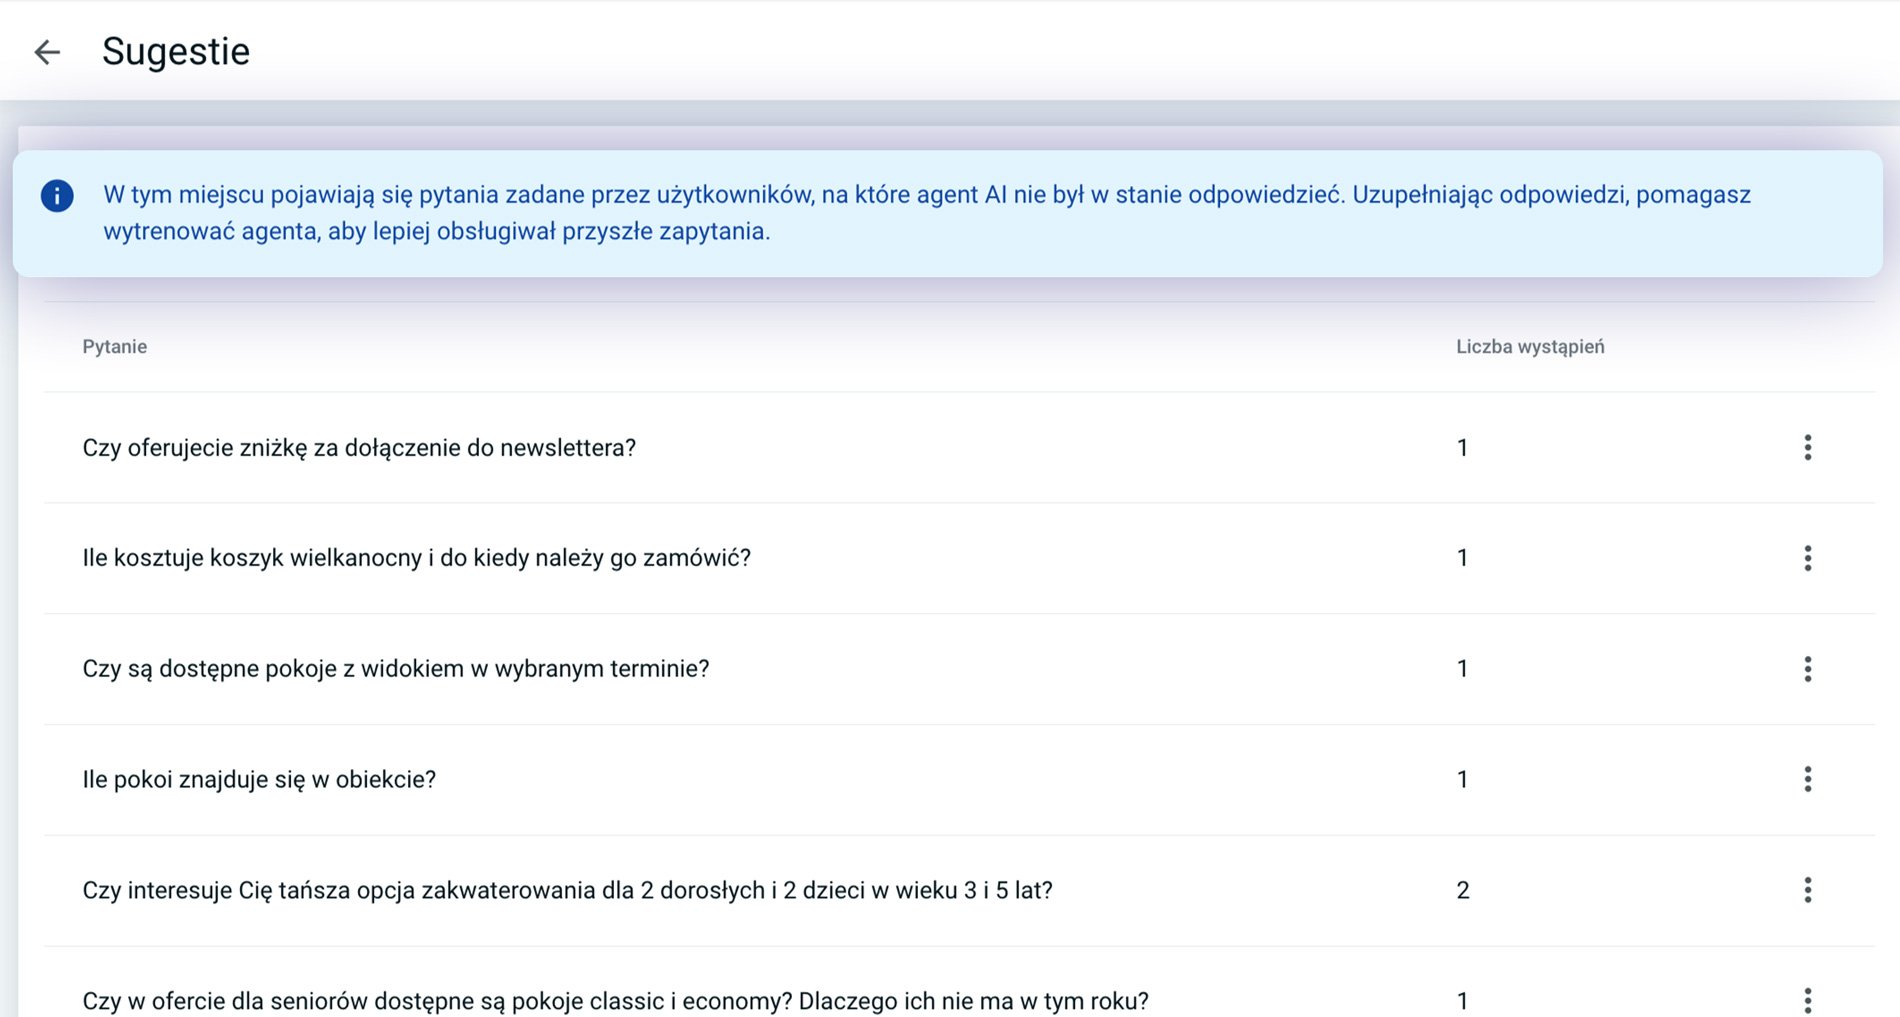
Task: Select 'Ile pokoi znajduje się w obiekcie?' row
Action: (259, 780)
